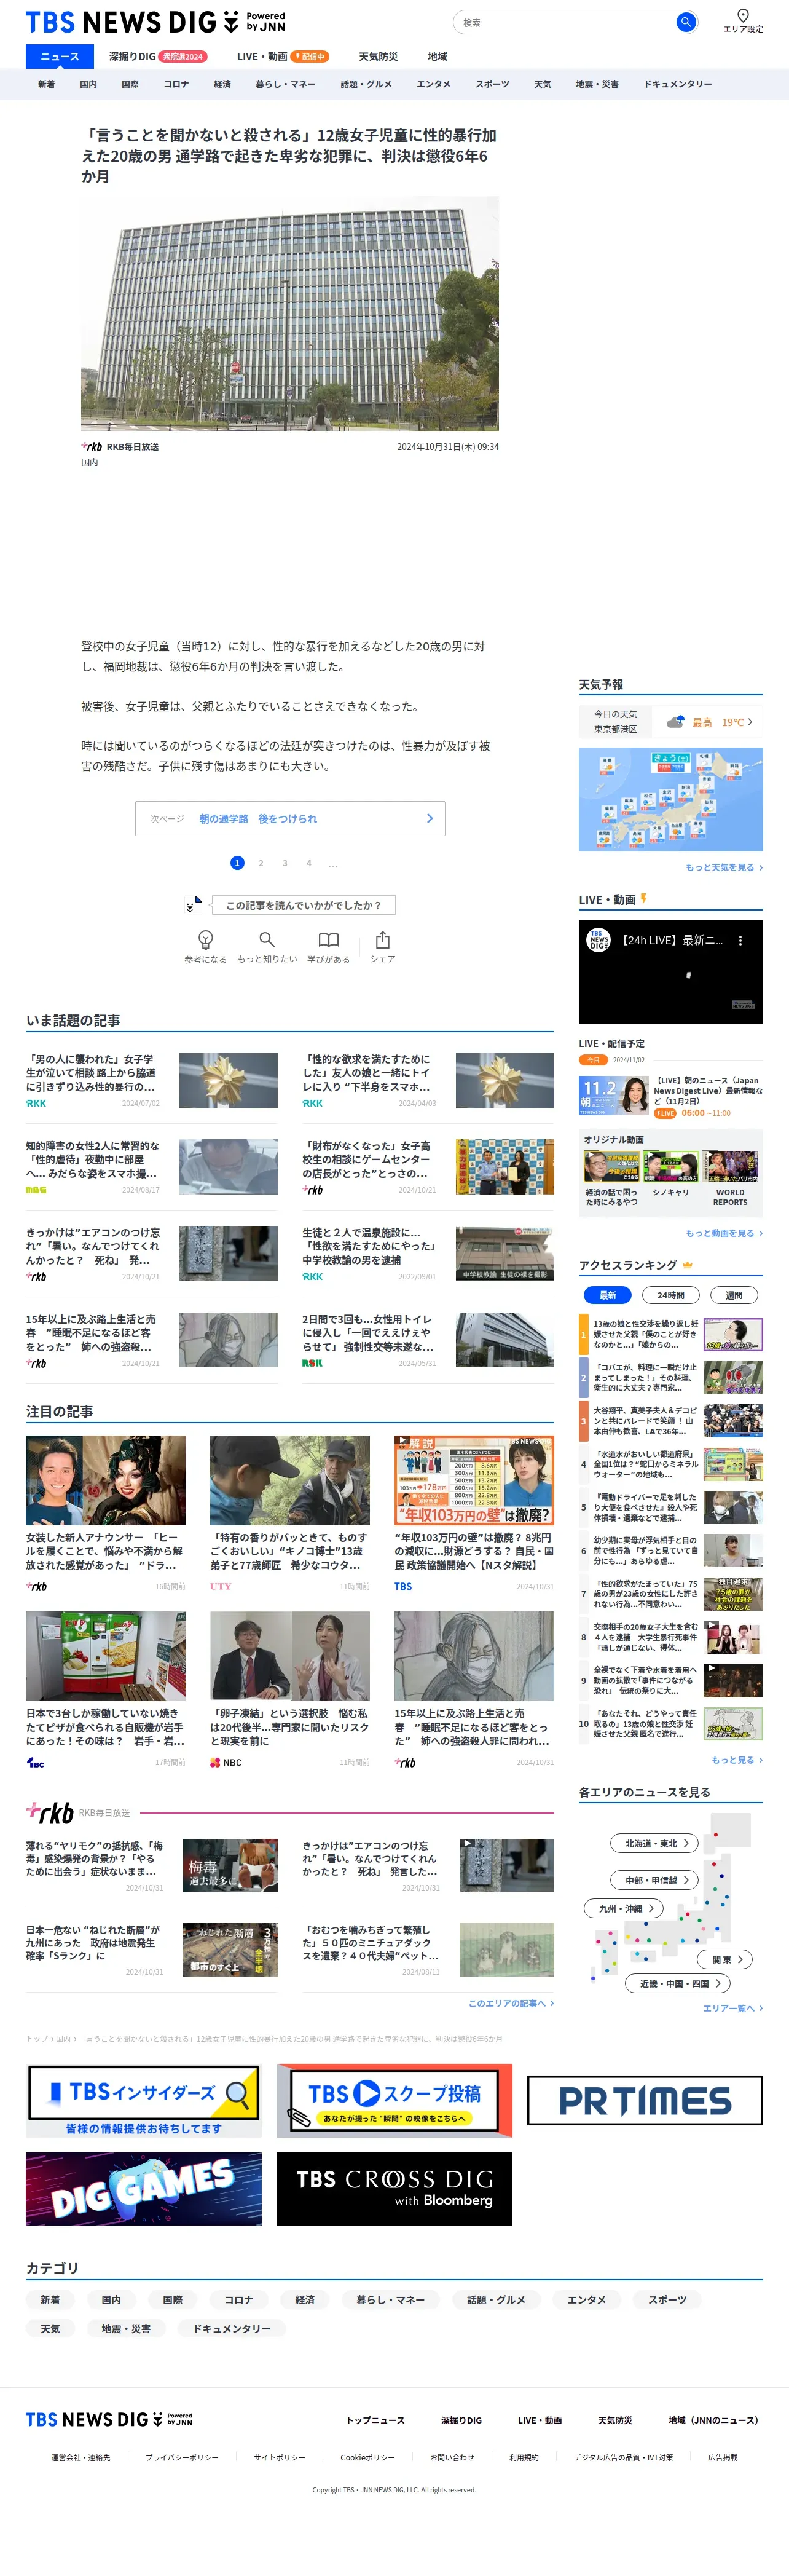Image resolution: width=789 pixels, height=2576 pixels.
Task: Select ドキュメンタリー in category navigation bar
Action: click(x=677, y=84)
